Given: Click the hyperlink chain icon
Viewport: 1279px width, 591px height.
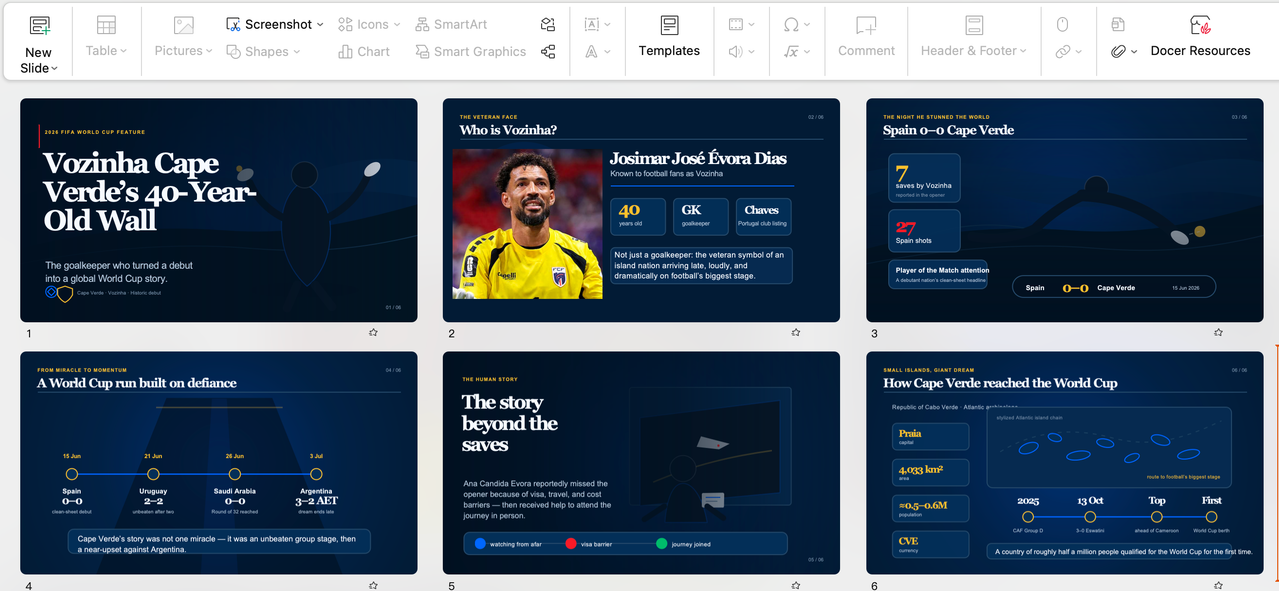Looking at the screenshot, I should [x=1063, y=51].
